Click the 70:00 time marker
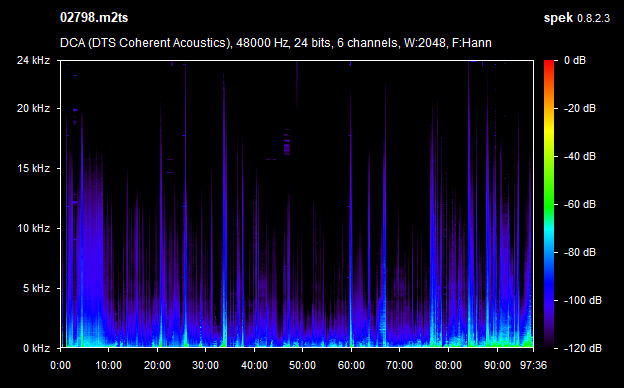This screenshot has height=388, width=624. pyautogui.click(x=400, y=365)
